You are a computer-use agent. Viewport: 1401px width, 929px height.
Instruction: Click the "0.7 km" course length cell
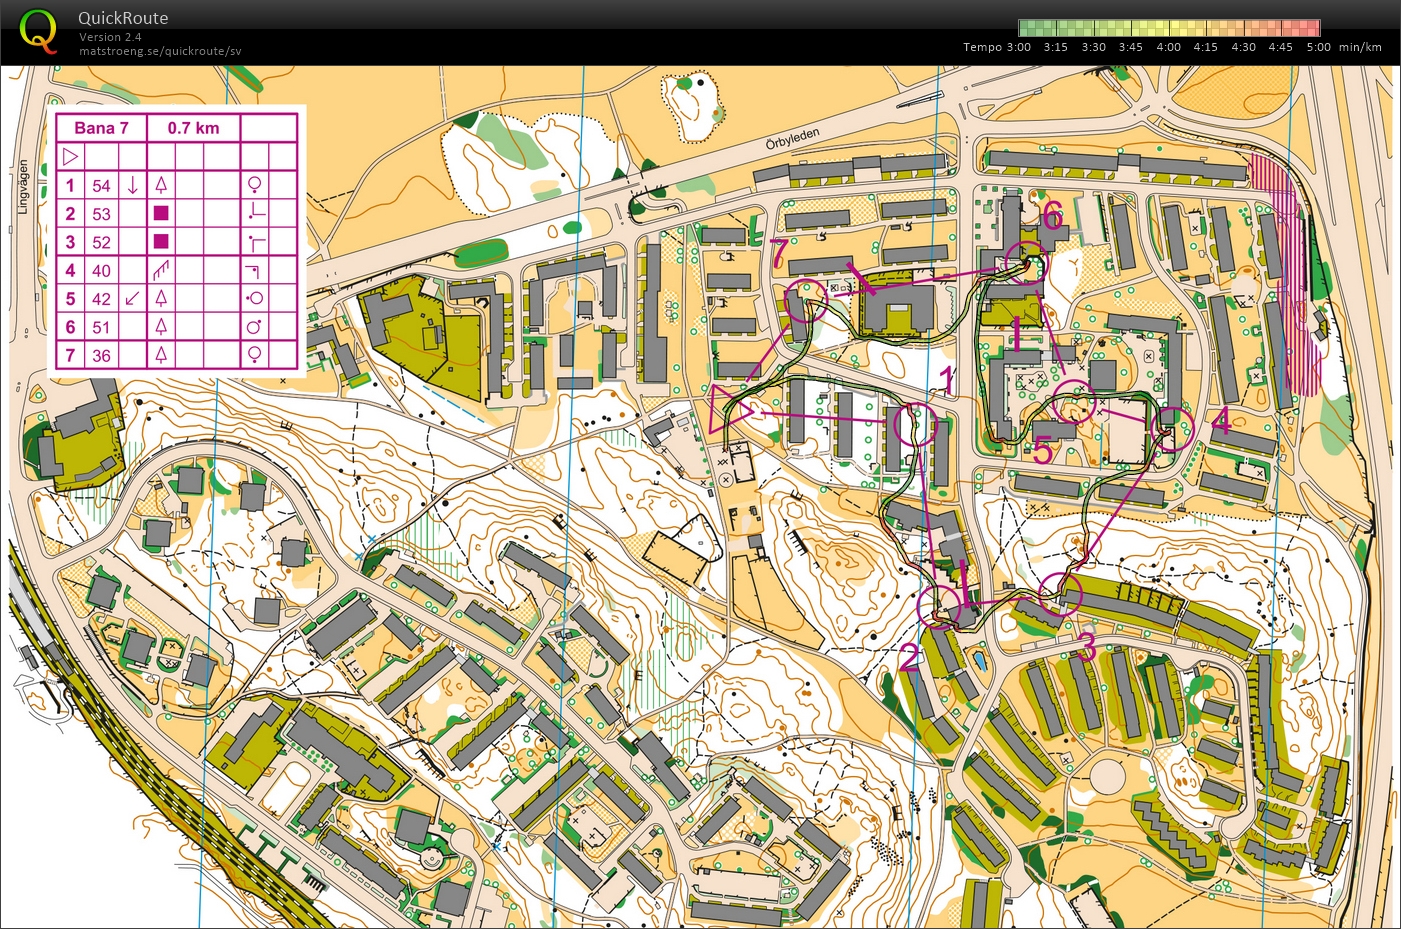click(x=193, y=128)
